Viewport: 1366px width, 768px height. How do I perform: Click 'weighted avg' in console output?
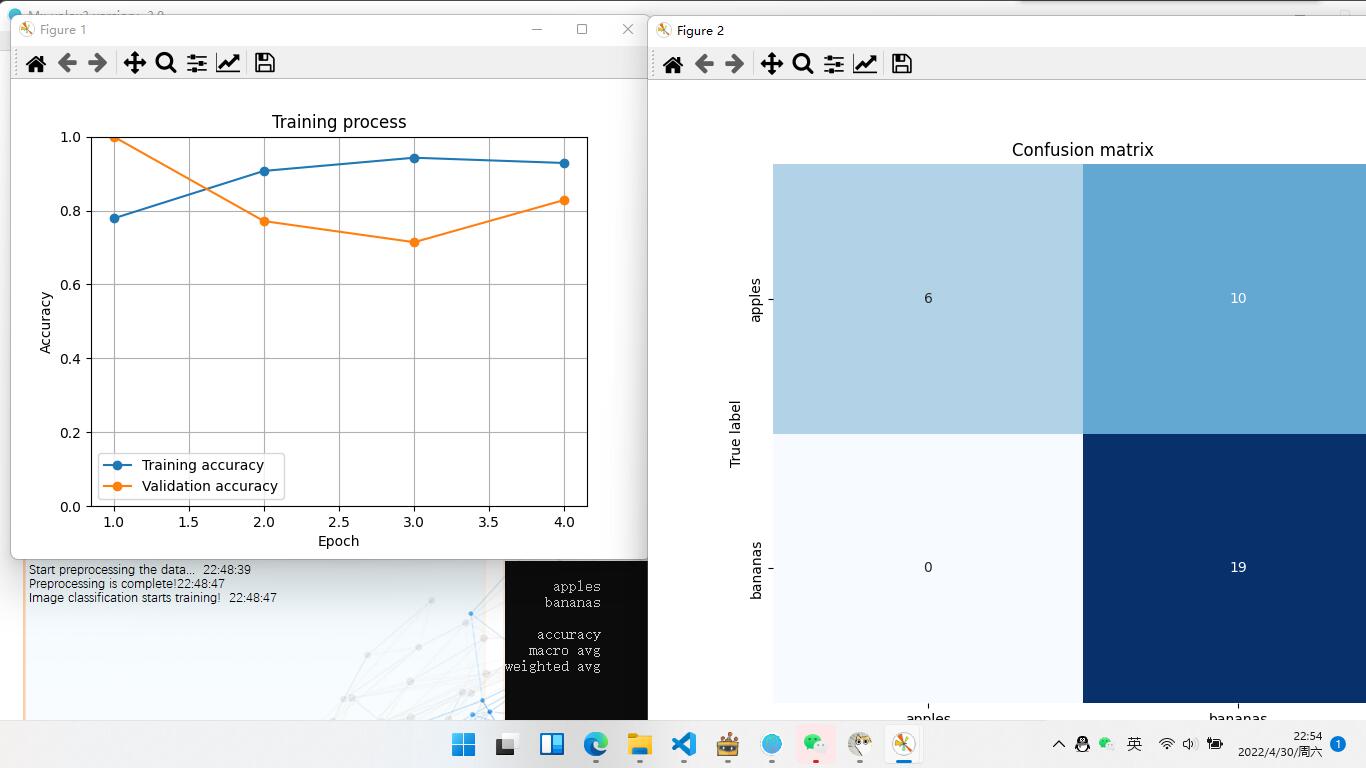(x=553, y=666)
